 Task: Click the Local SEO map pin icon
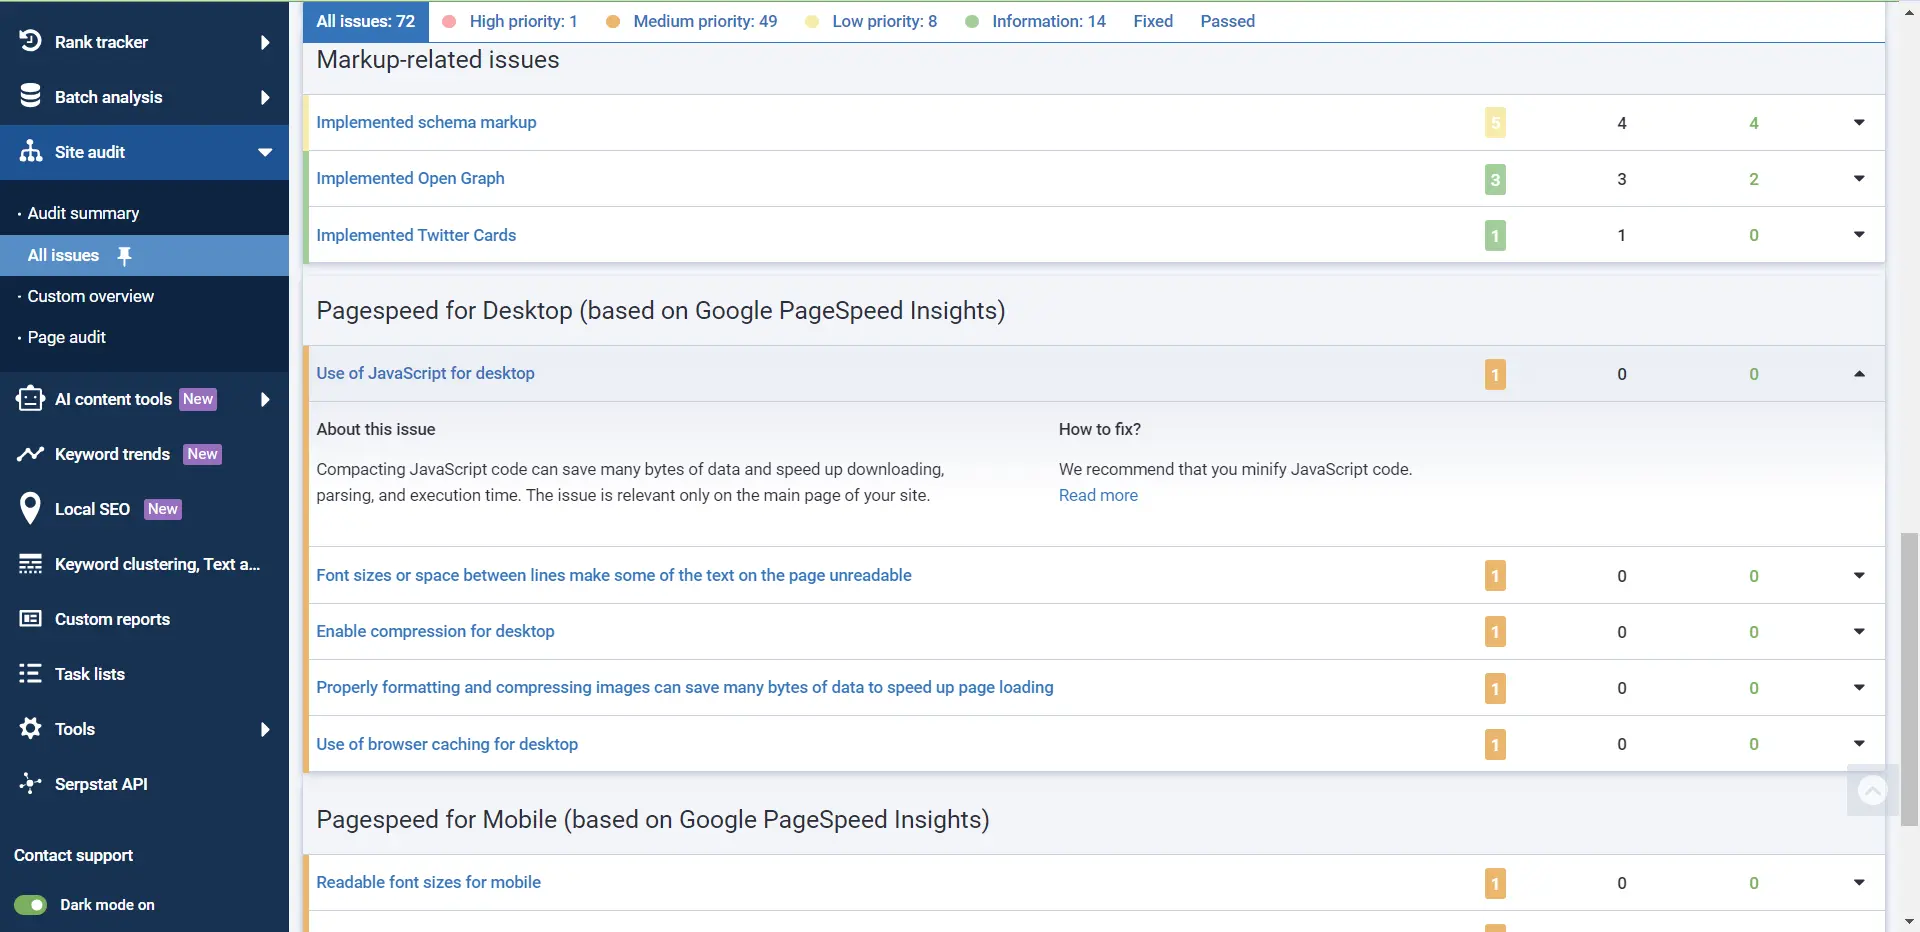pos(30,508)
